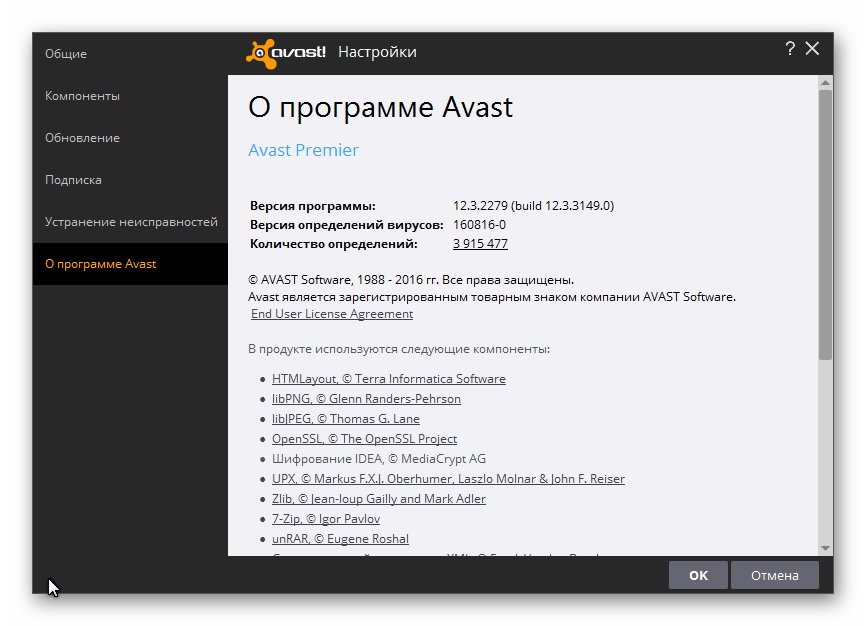Open the definitions count link 3 915 477

click(480, 244)
